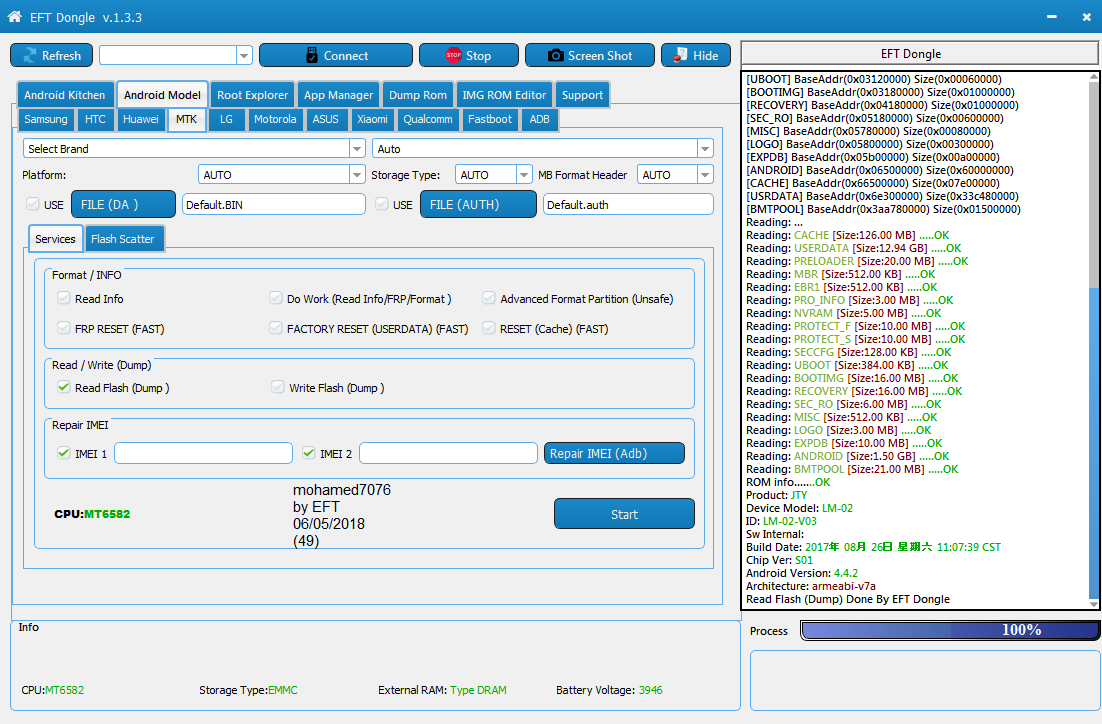Click the Process 100% progress bar
Image resolution: width=1102 pixels, height=724 pixels.
click(x=950, y=630)
